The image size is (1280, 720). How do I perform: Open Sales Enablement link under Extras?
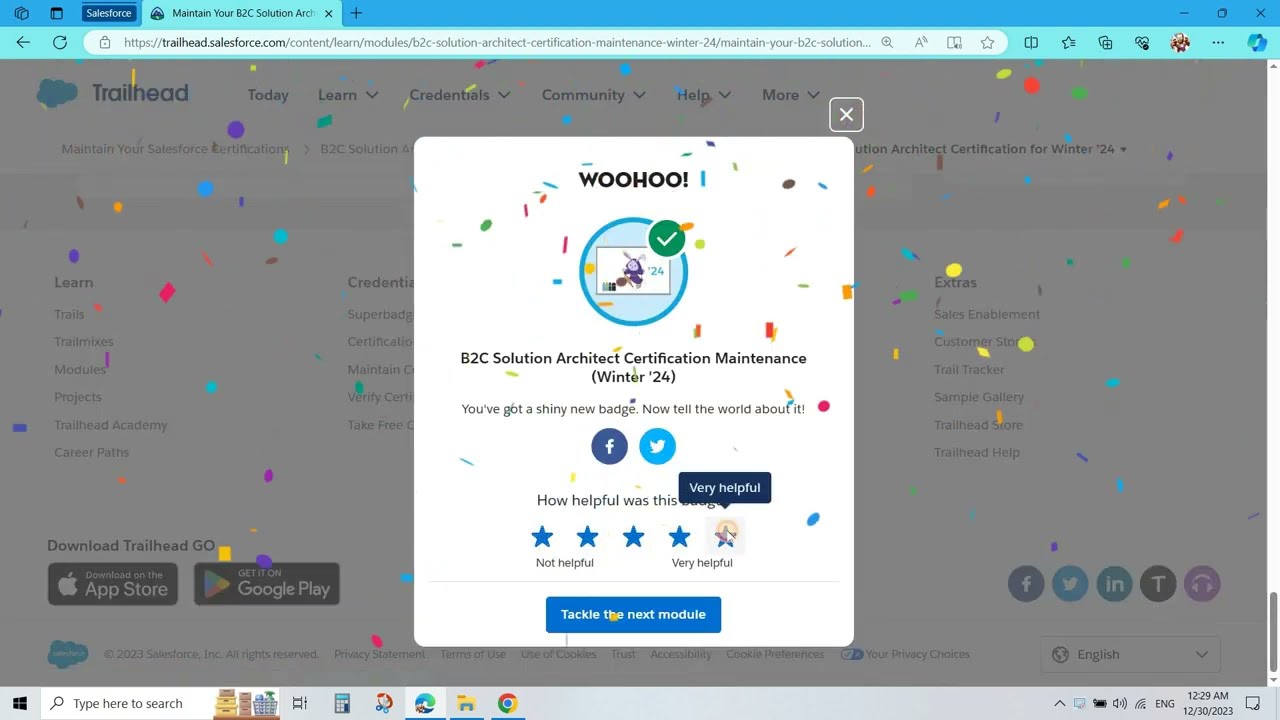click(x=987, y=314)
